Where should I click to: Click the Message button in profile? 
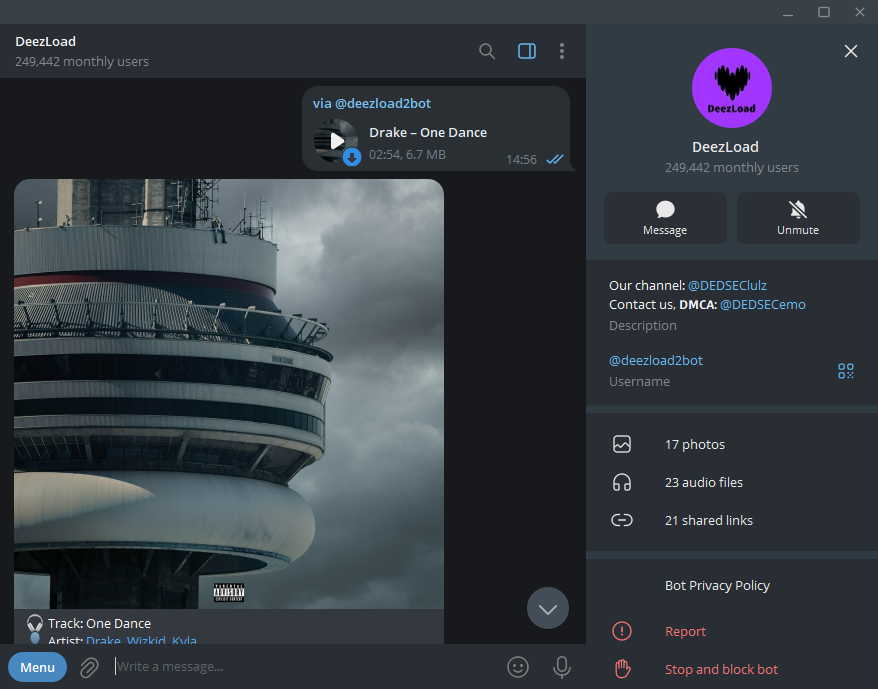click(x=665, y=218)
